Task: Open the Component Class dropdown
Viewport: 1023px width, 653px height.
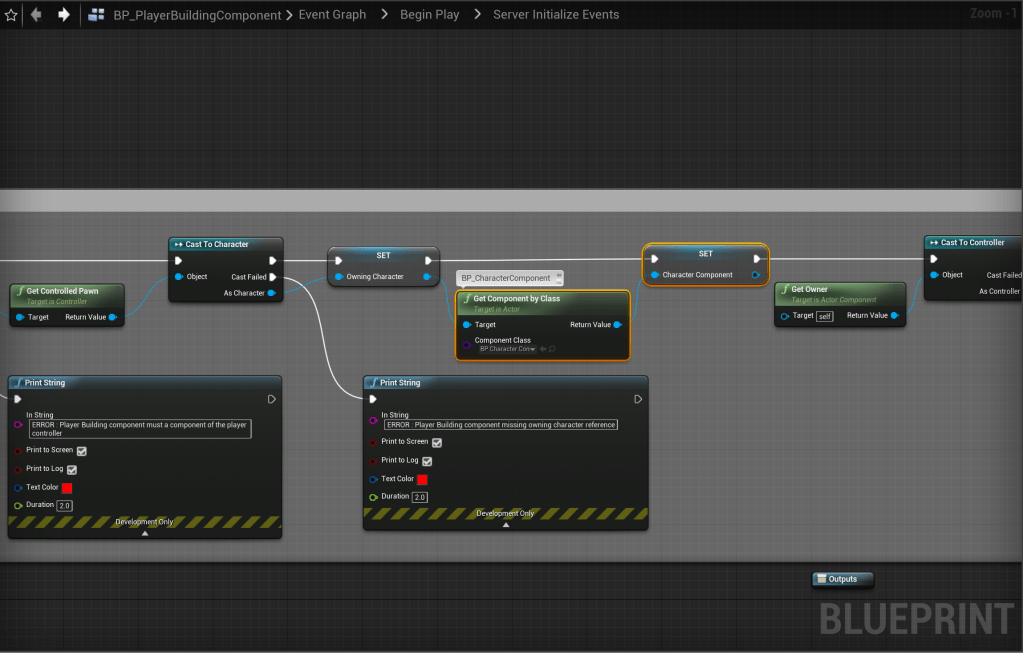Action: point(507,349)
